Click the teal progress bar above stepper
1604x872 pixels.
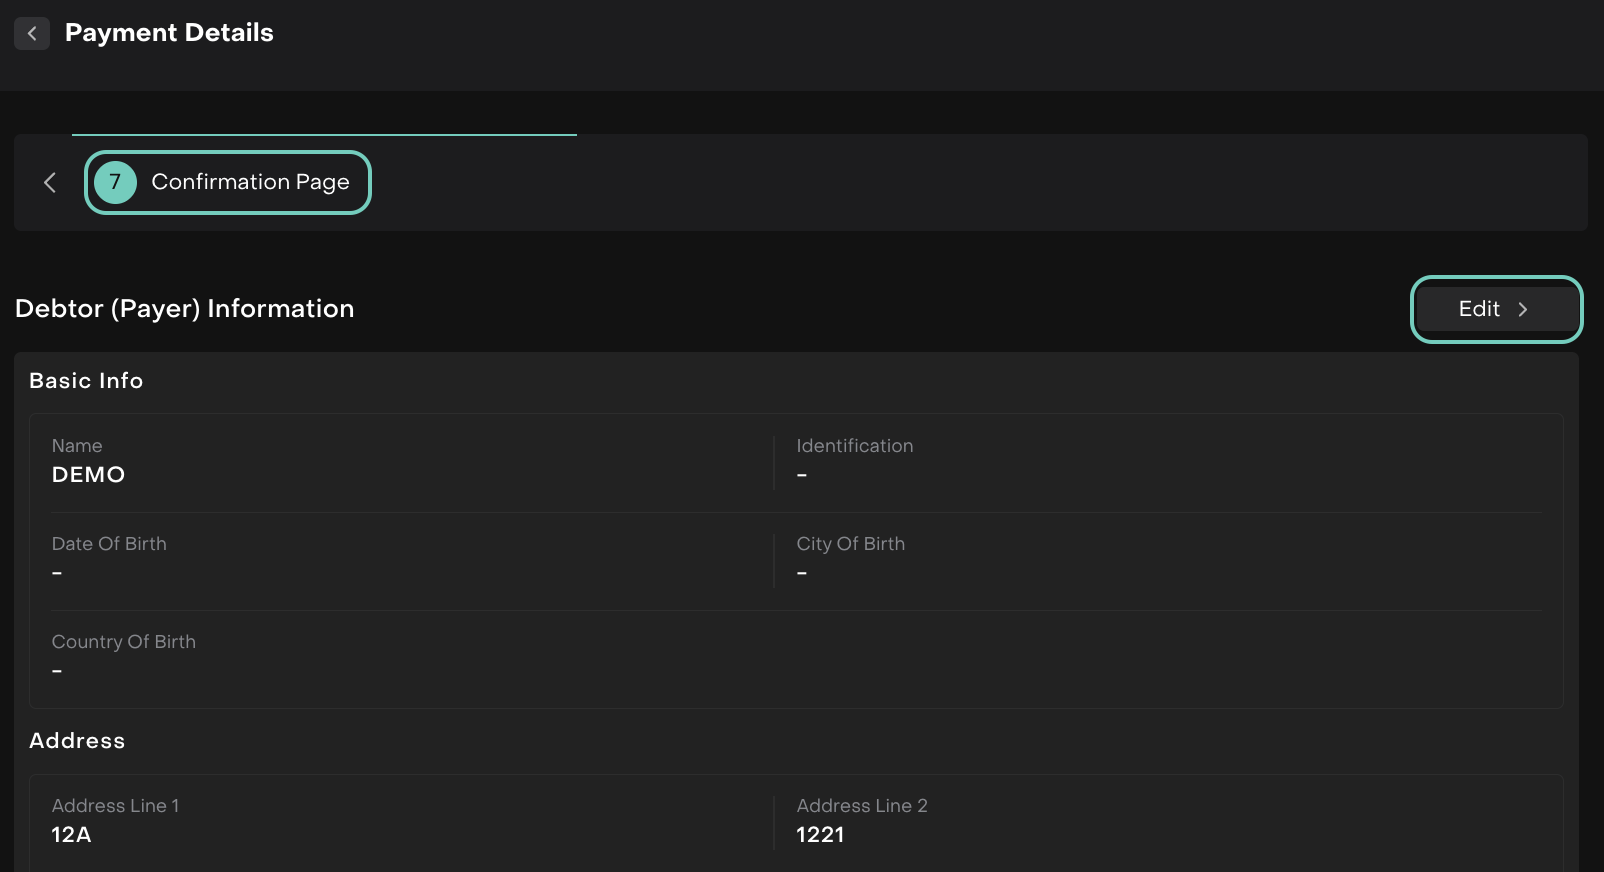[x=324, y=134]
